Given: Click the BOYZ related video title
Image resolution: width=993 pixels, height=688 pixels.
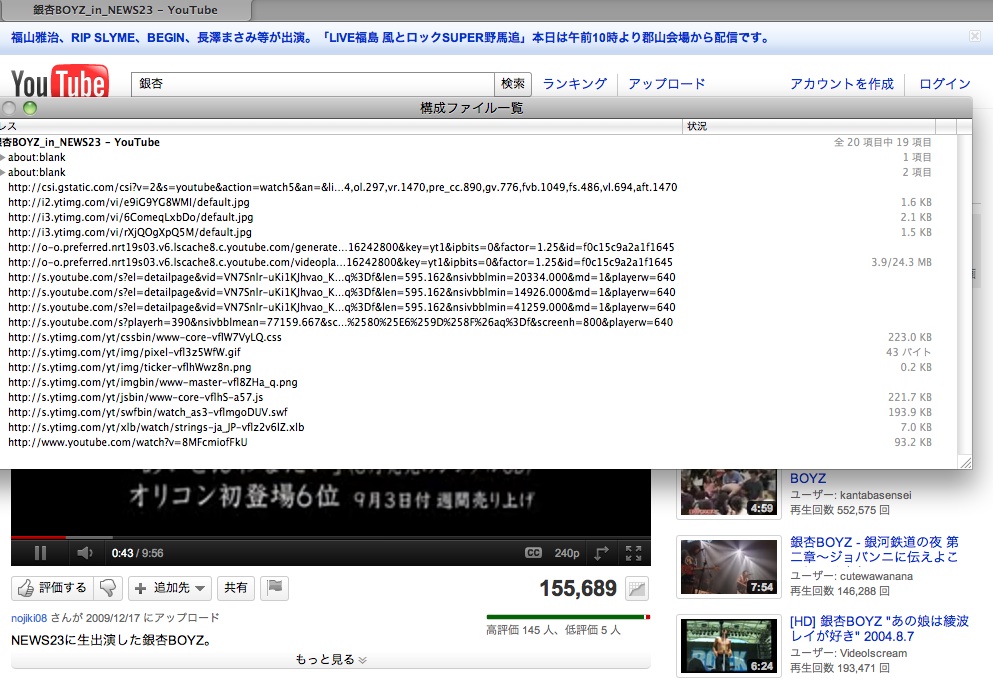Looking at the screenshot, I should (x=808, y=478).
